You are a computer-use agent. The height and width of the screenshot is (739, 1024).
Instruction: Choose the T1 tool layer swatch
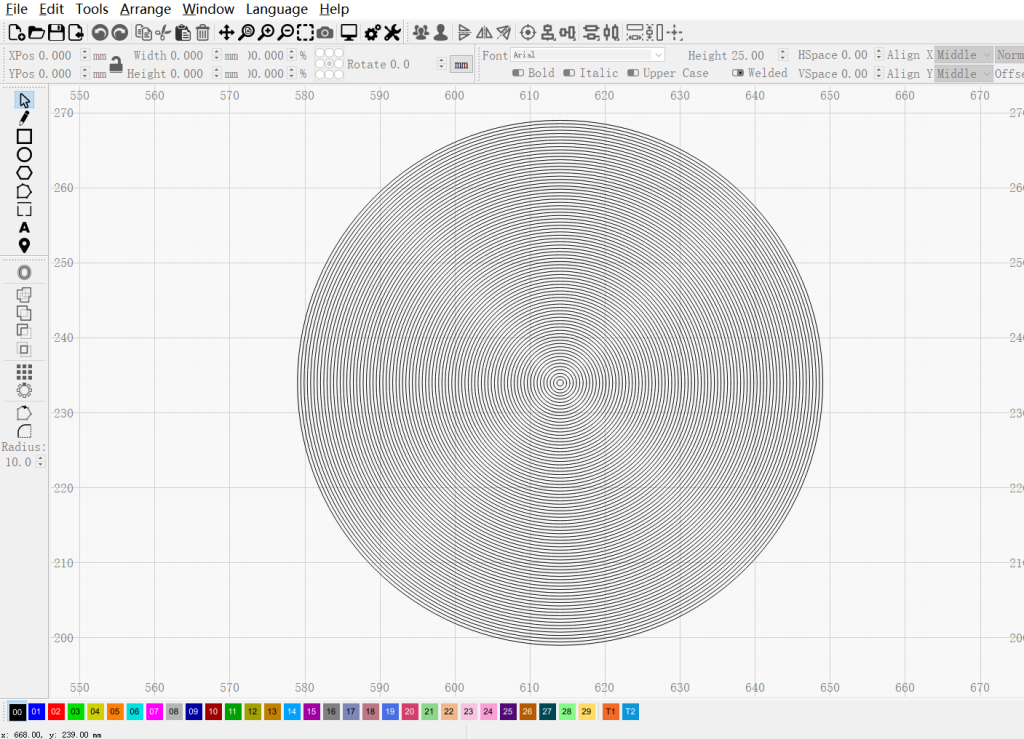pos(611,712)
